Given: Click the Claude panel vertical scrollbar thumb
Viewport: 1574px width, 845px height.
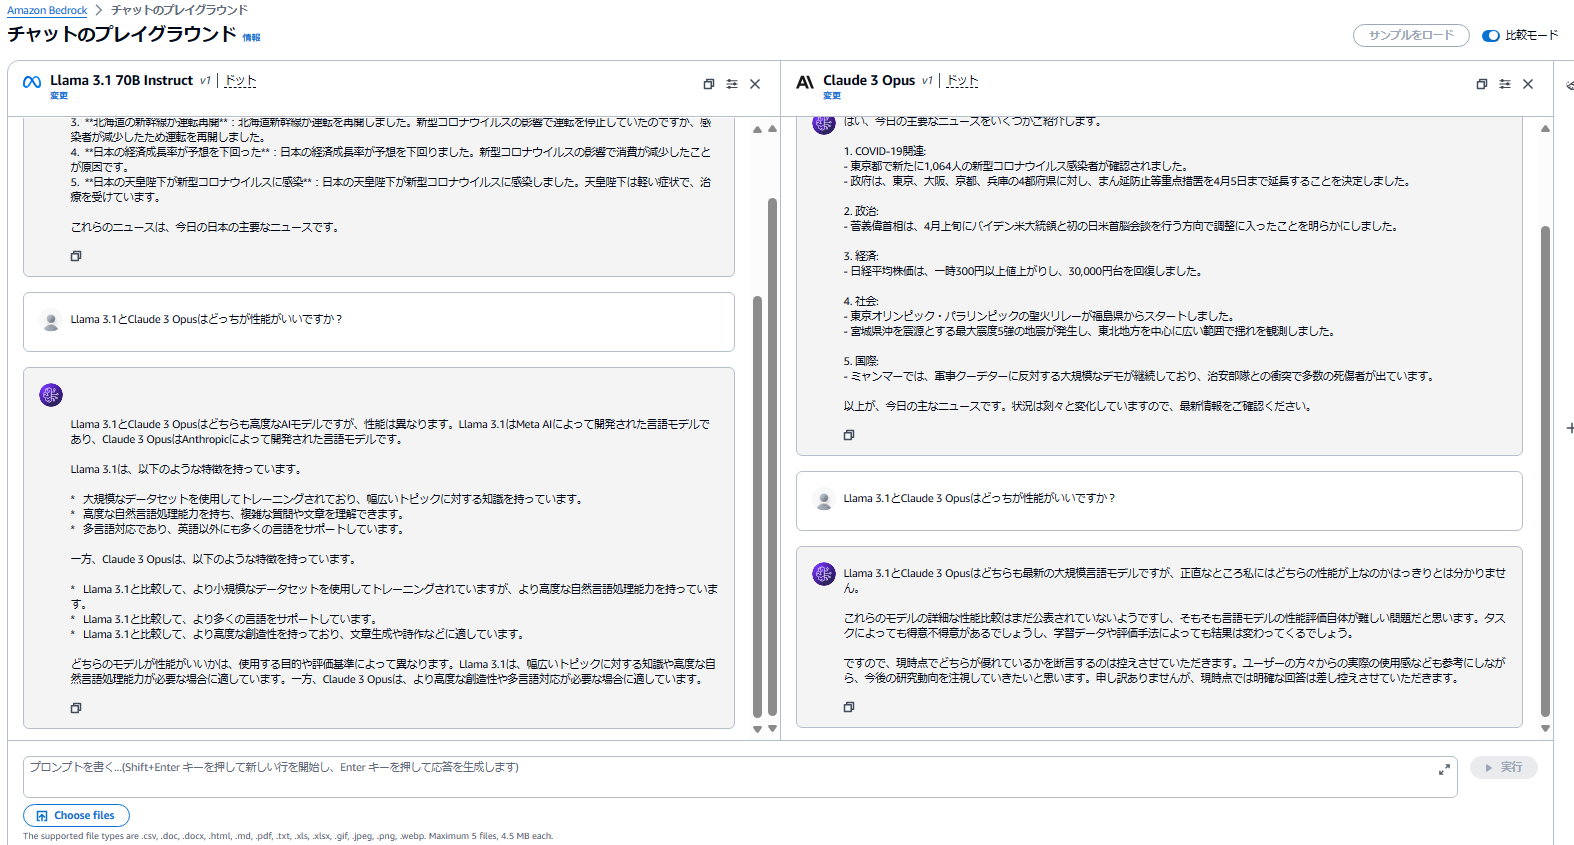Looking at the screenshot, I should coord(1545,472).
